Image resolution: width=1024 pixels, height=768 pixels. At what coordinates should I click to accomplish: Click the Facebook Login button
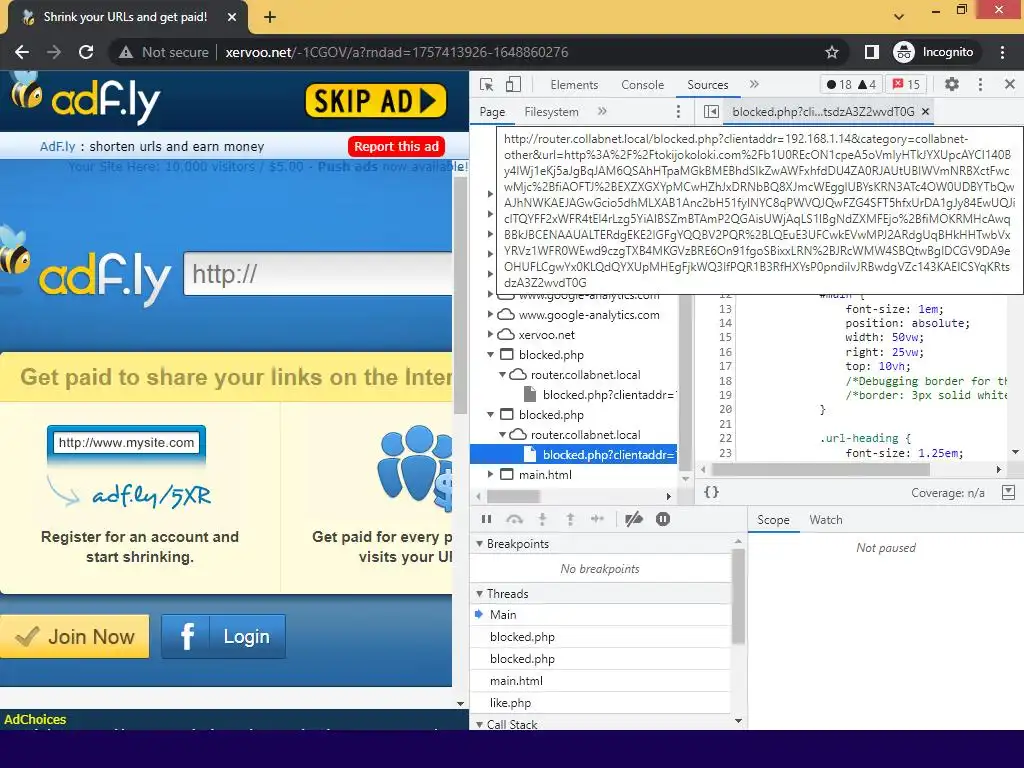tap(223, 636)
